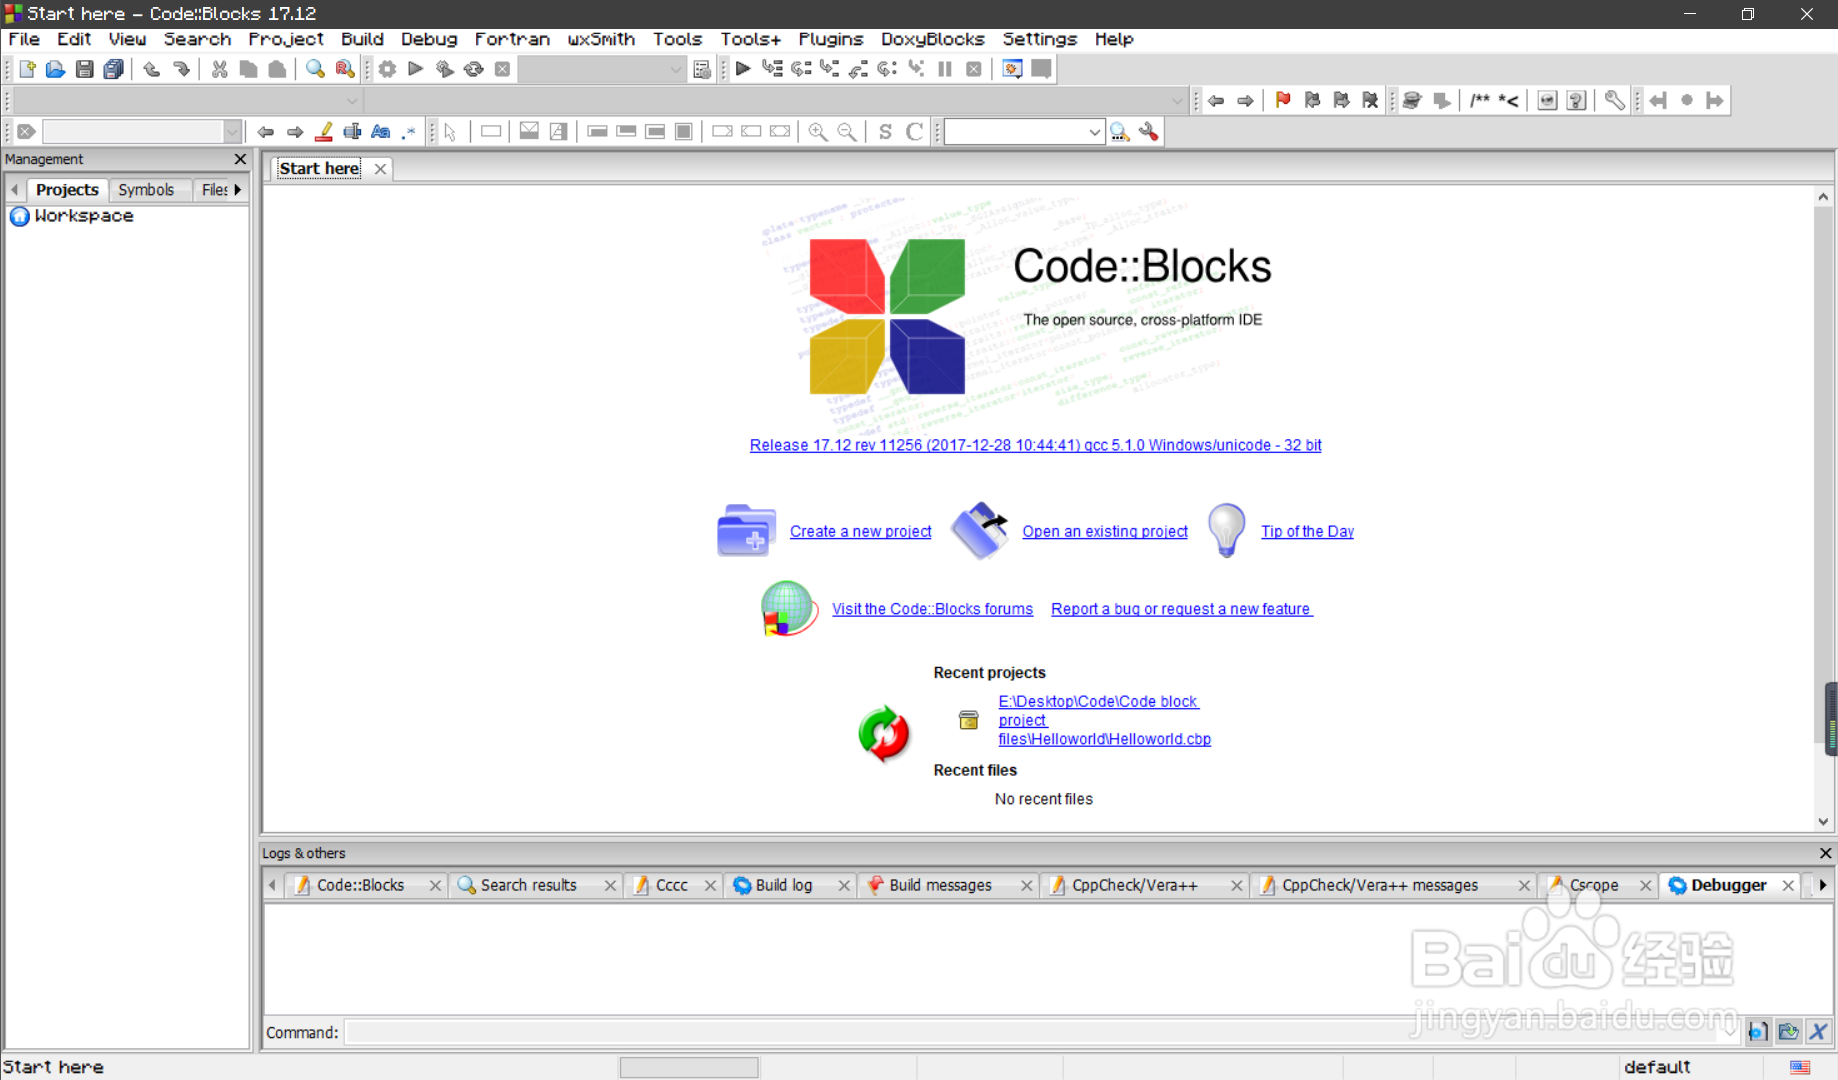This screenshot has width=1838, height=1080.
Task: Toggle the Match case Aa icon
Action: click(381, 131)
